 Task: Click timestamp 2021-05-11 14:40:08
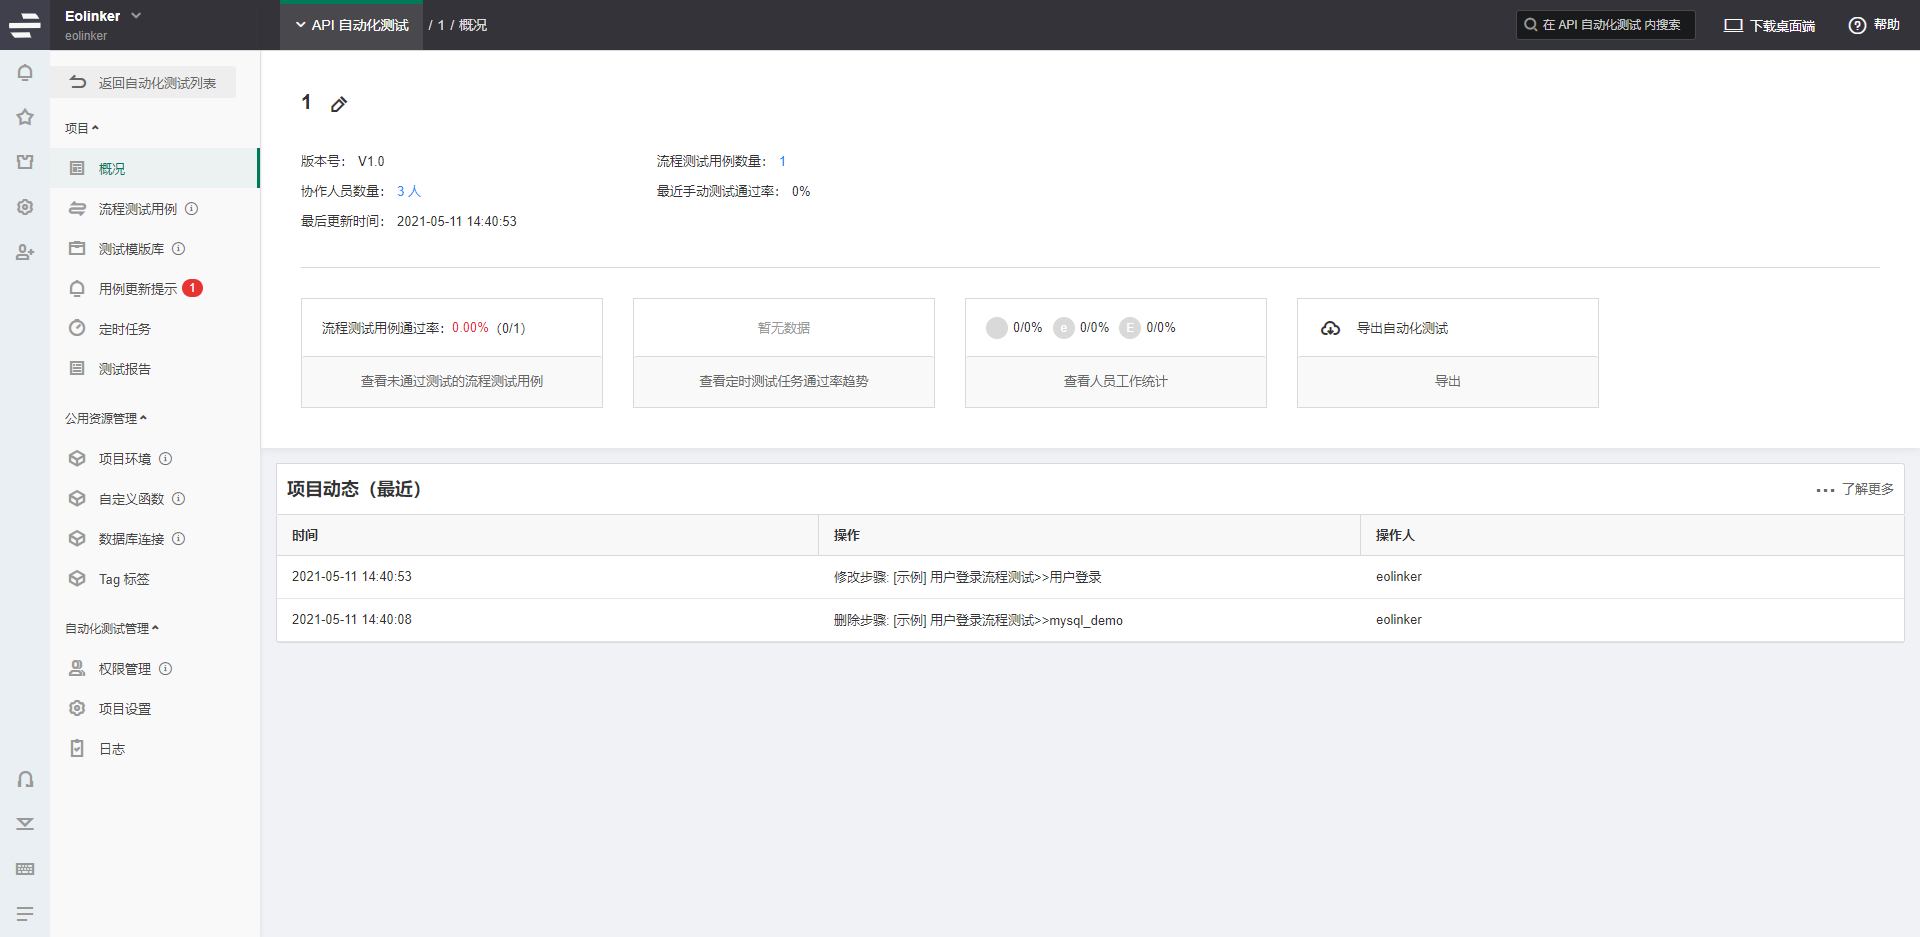[352, 620]
